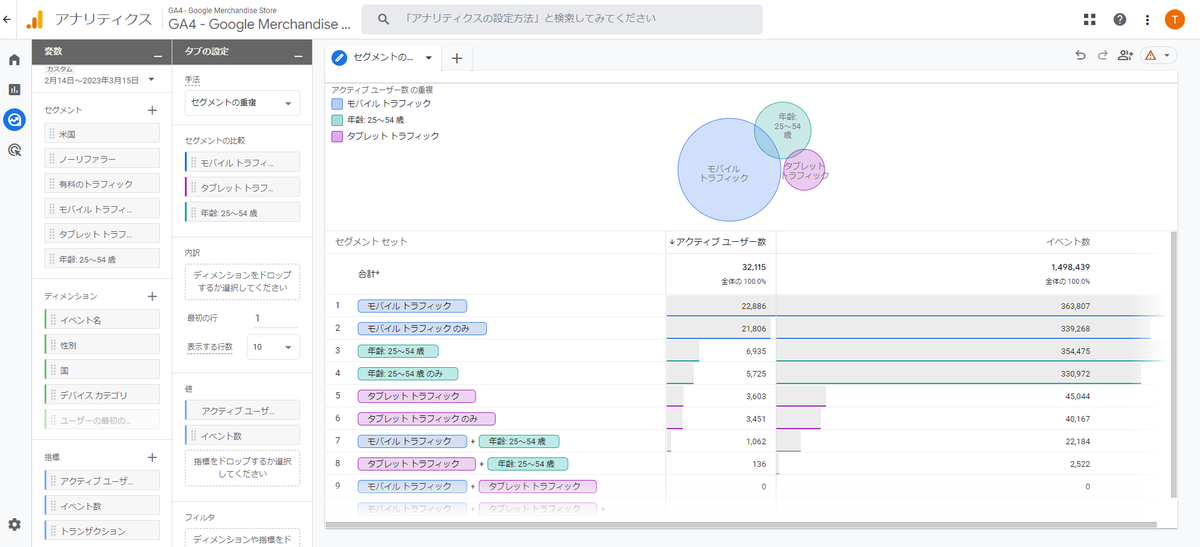The image size is (1200, 547).
Task: Open the account avatar T
Action: pos(1176,19)
